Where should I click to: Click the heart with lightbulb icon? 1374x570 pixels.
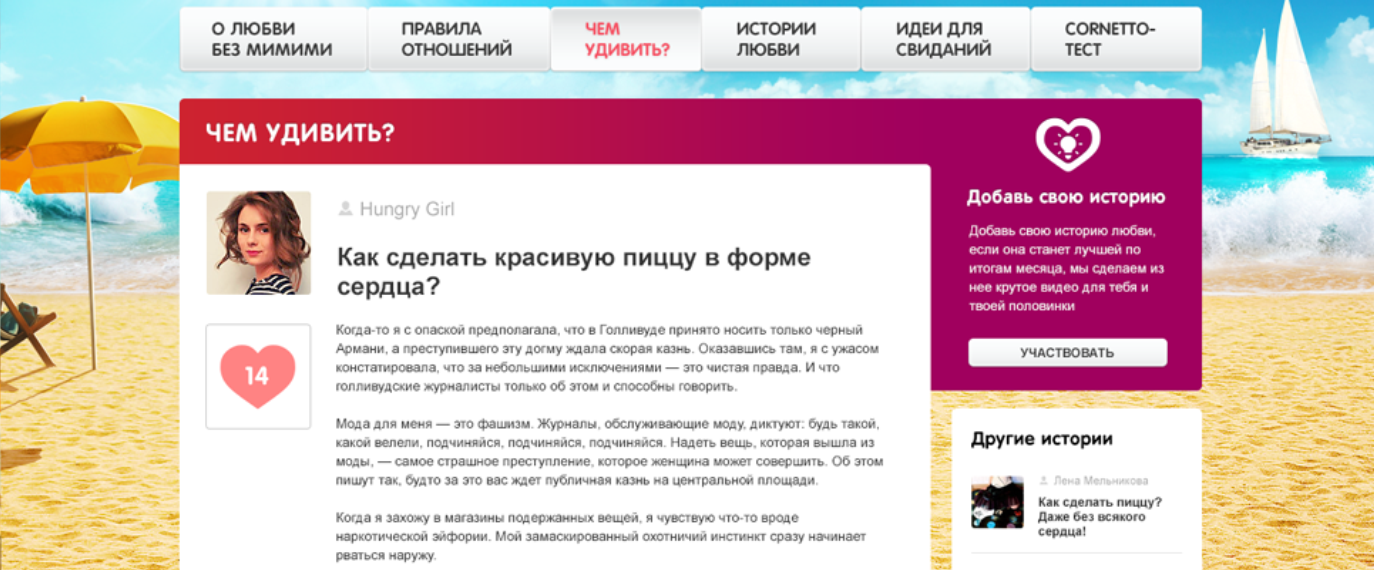click(1067, 145)
